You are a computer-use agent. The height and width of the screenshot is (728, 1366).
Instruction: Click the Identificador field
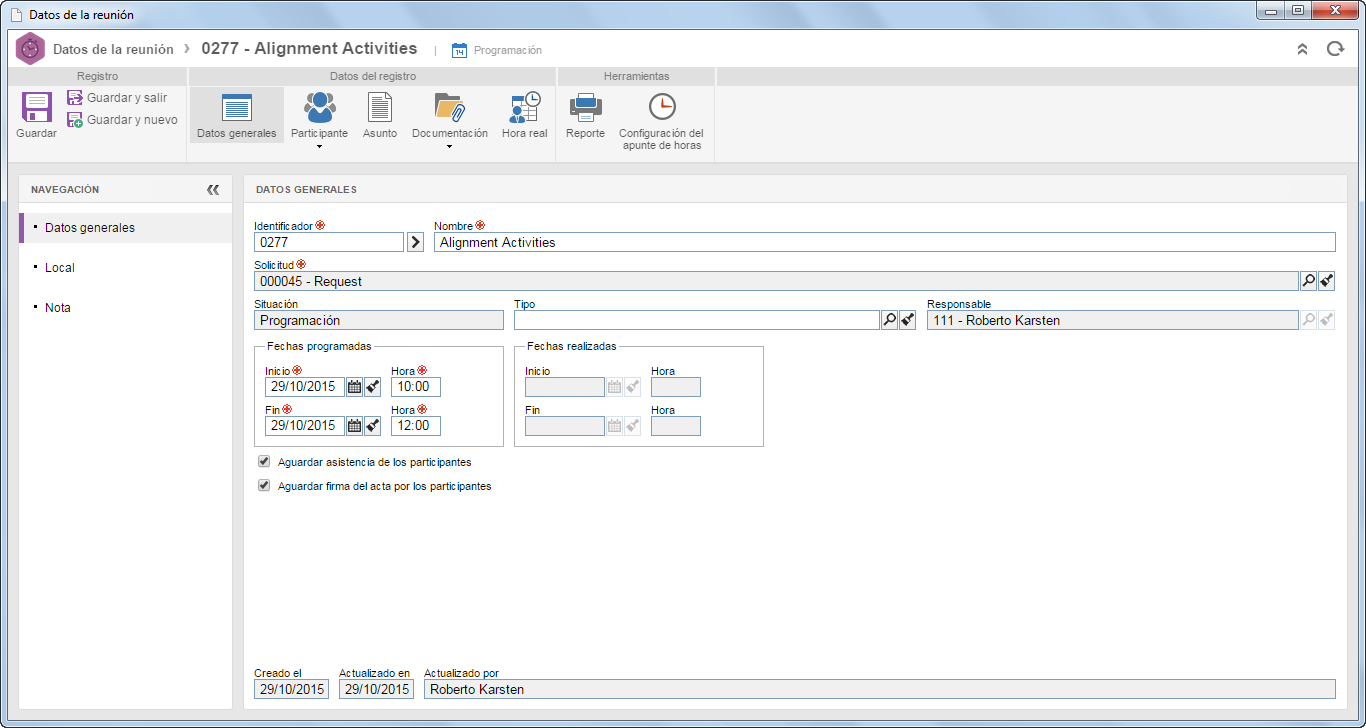329,242
